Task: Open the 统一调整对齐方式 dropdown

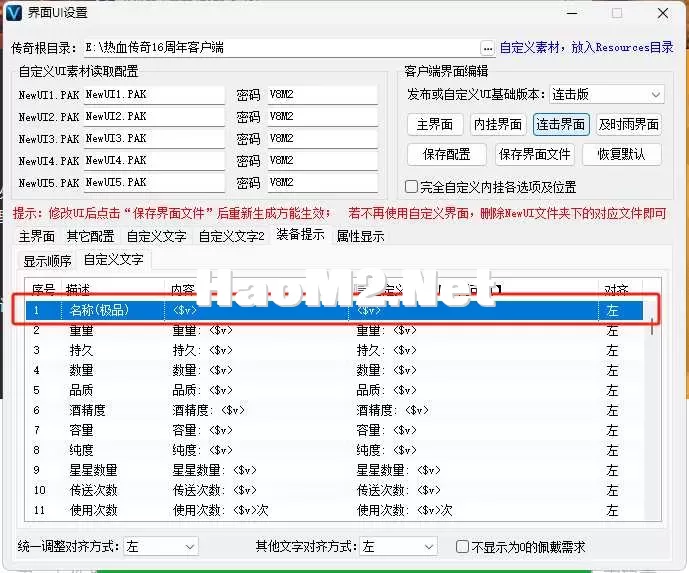Action: 160,547
